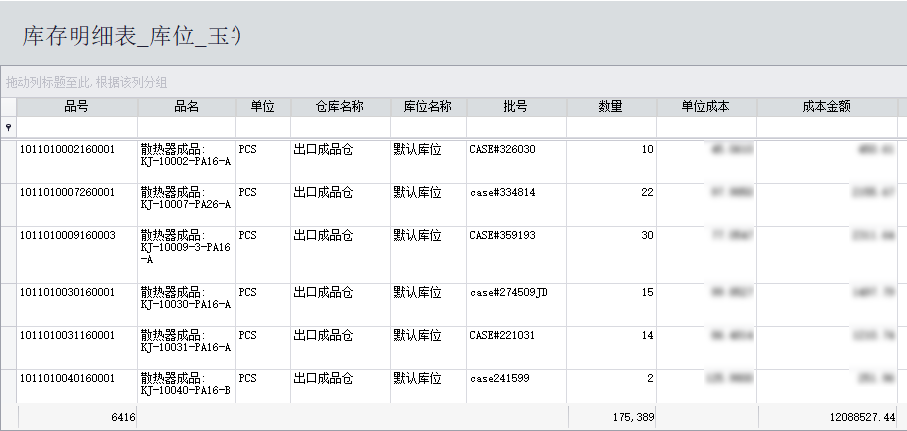
Task: Select cell 1011010030160001
Action: pyautogui.click(x=68, y=292)
